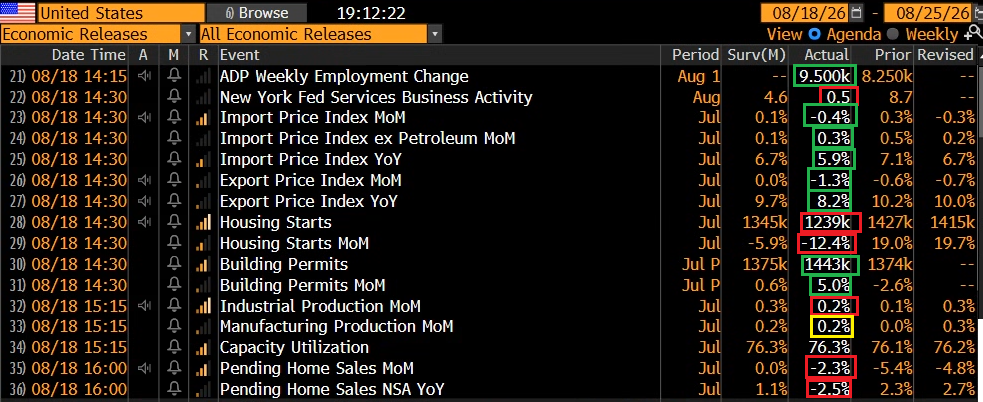
Task: Sort by the Actual column header
Action: tap(826, 55)
